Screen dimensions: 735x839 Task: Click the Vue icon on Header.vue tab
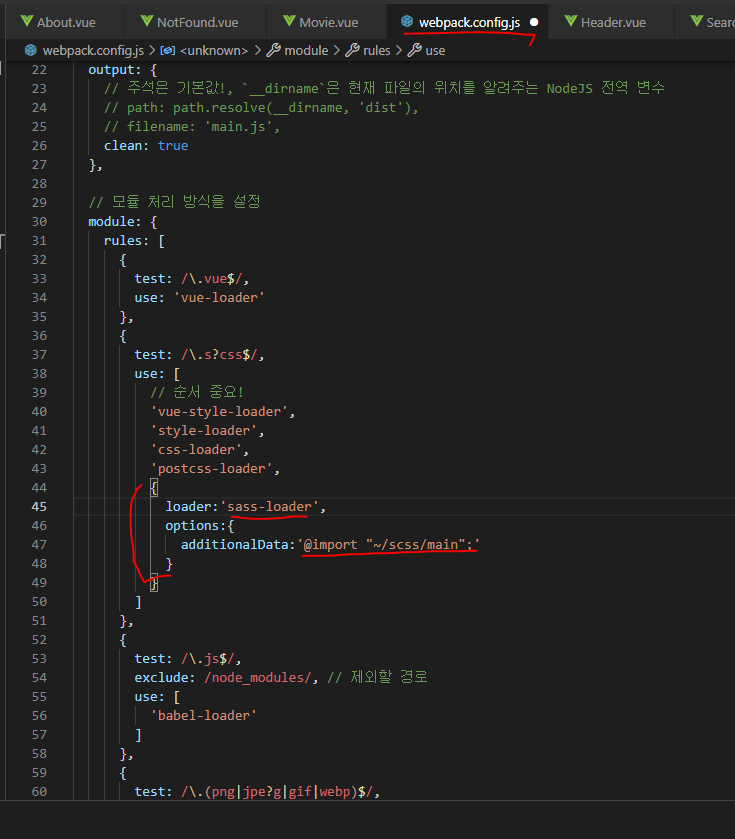coord(571,21)
